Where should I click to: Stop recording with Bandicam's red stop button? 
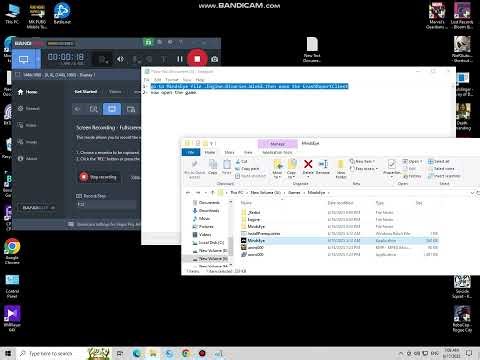click(197, 59)
